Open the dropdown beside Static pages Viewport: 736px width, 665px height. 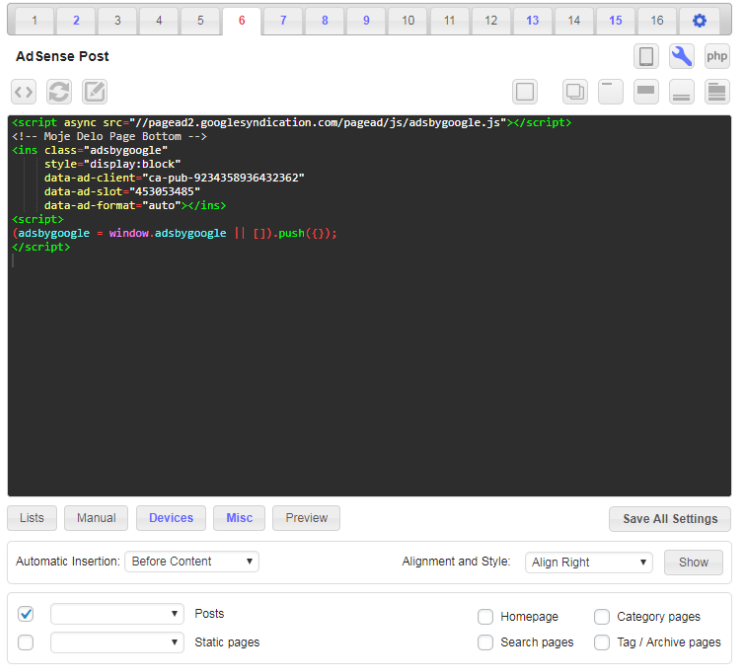(117, 642)
